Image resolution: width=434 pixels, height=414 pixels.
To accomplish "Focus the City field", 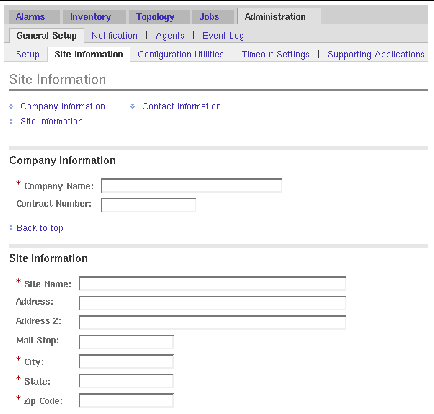I will 126,361.
